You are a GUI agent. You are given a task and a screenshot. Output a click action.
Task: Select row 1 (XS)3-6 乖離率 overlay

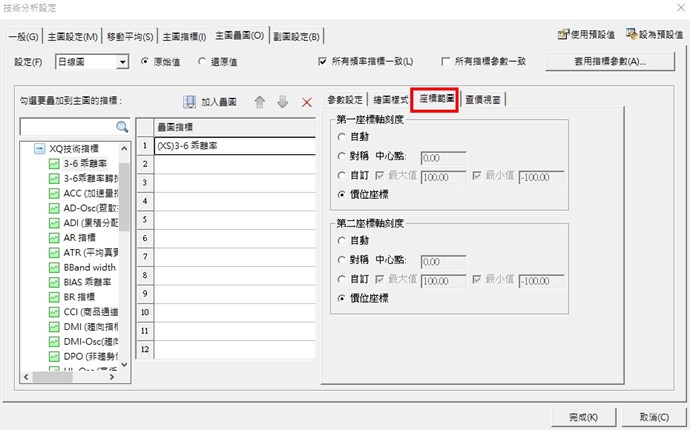235,146
